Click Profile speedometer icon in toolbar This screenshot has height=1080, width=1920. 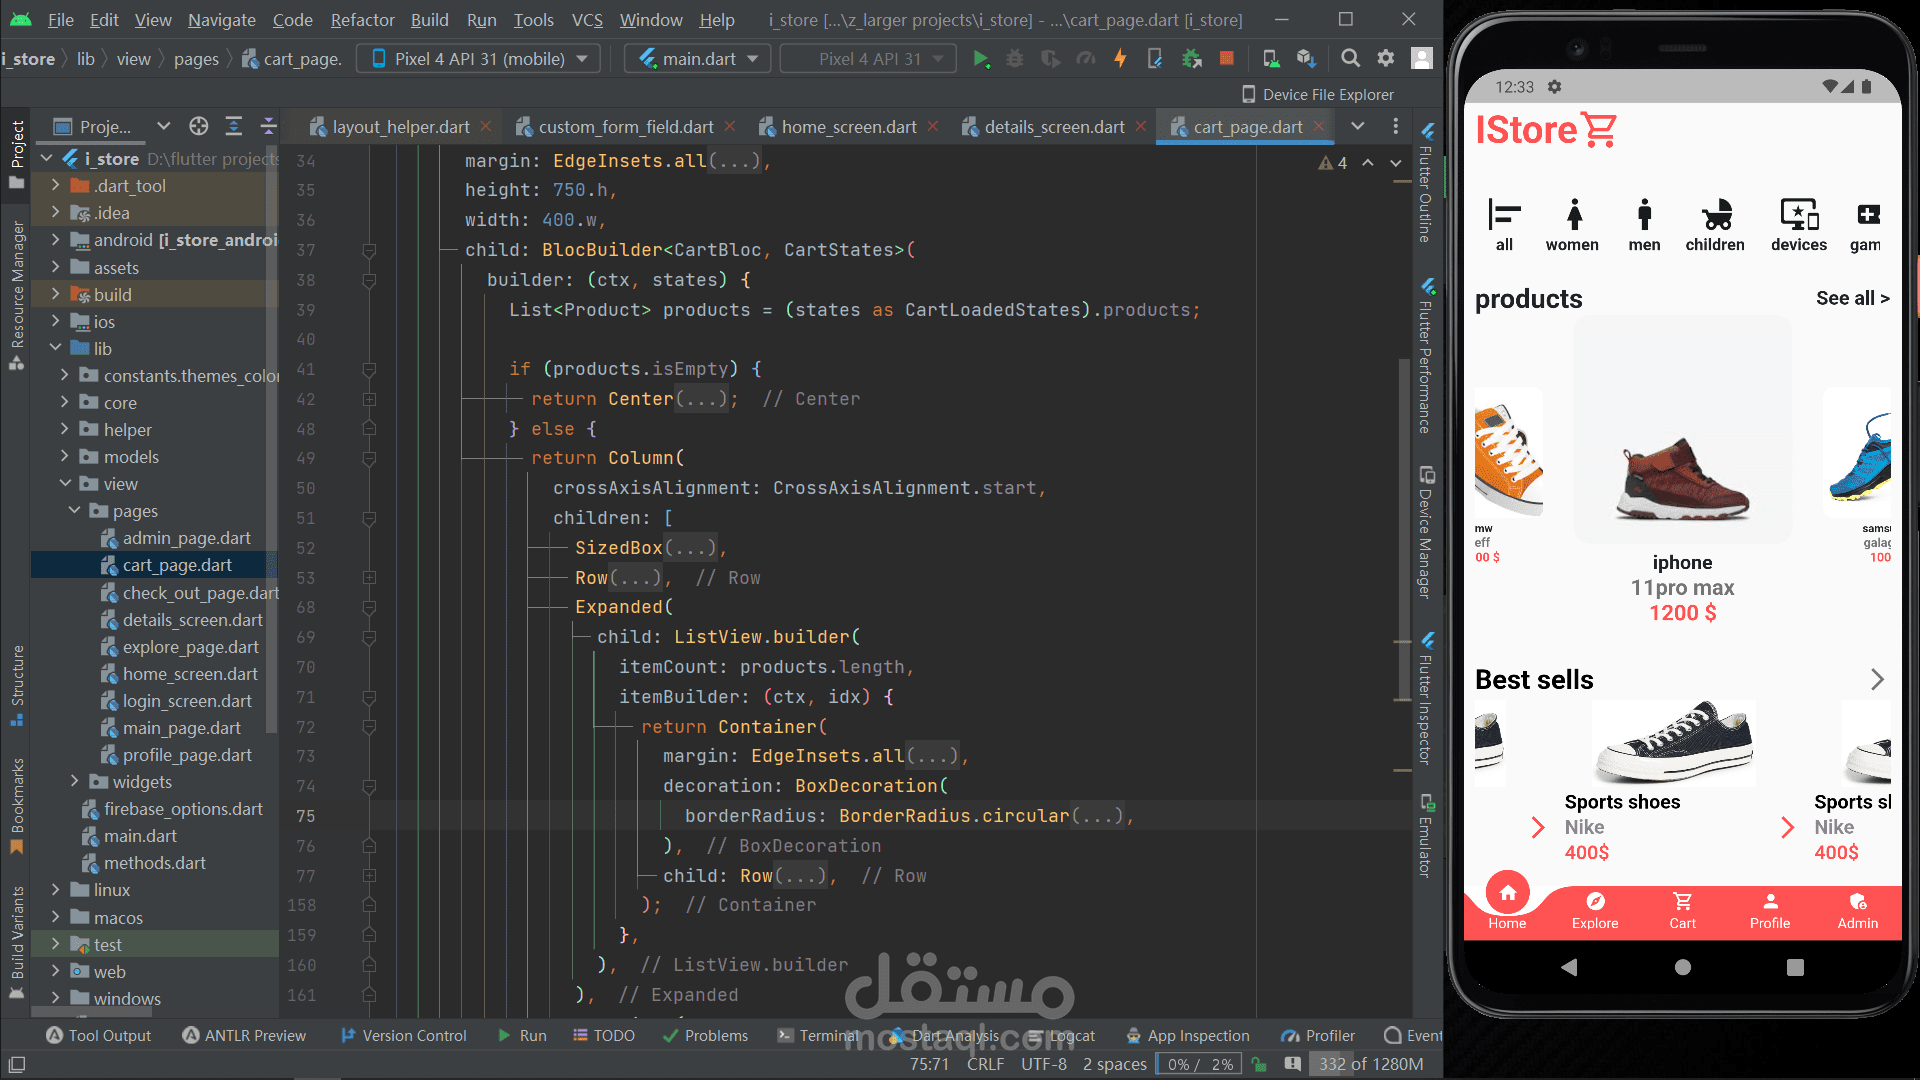pyautogui.click(x=1086, y=59)
